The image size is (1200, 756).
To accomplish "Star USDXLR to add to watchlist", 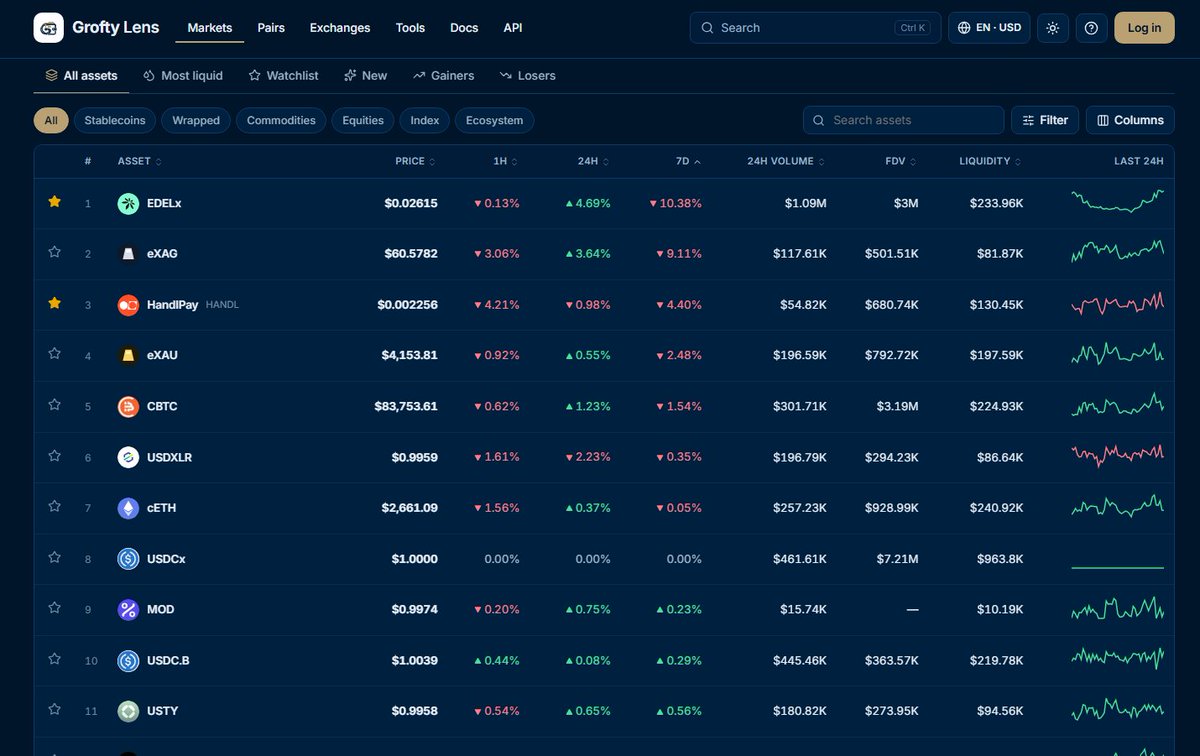I will [55, 456].
